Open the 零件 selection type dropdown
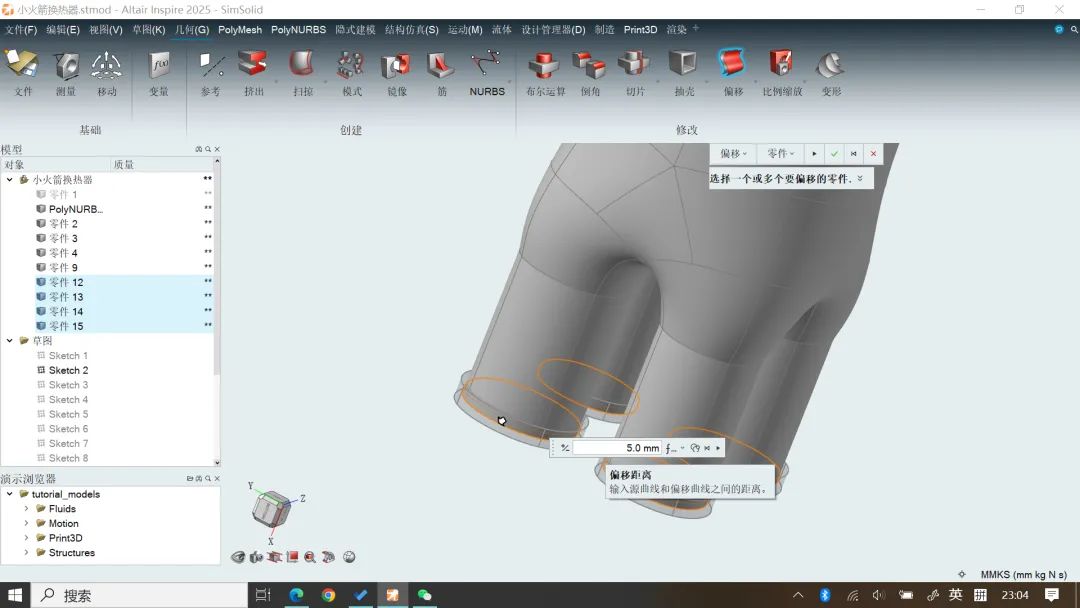Image resolution: width=1080 pixels, height=608 pixels. point(780,154)
